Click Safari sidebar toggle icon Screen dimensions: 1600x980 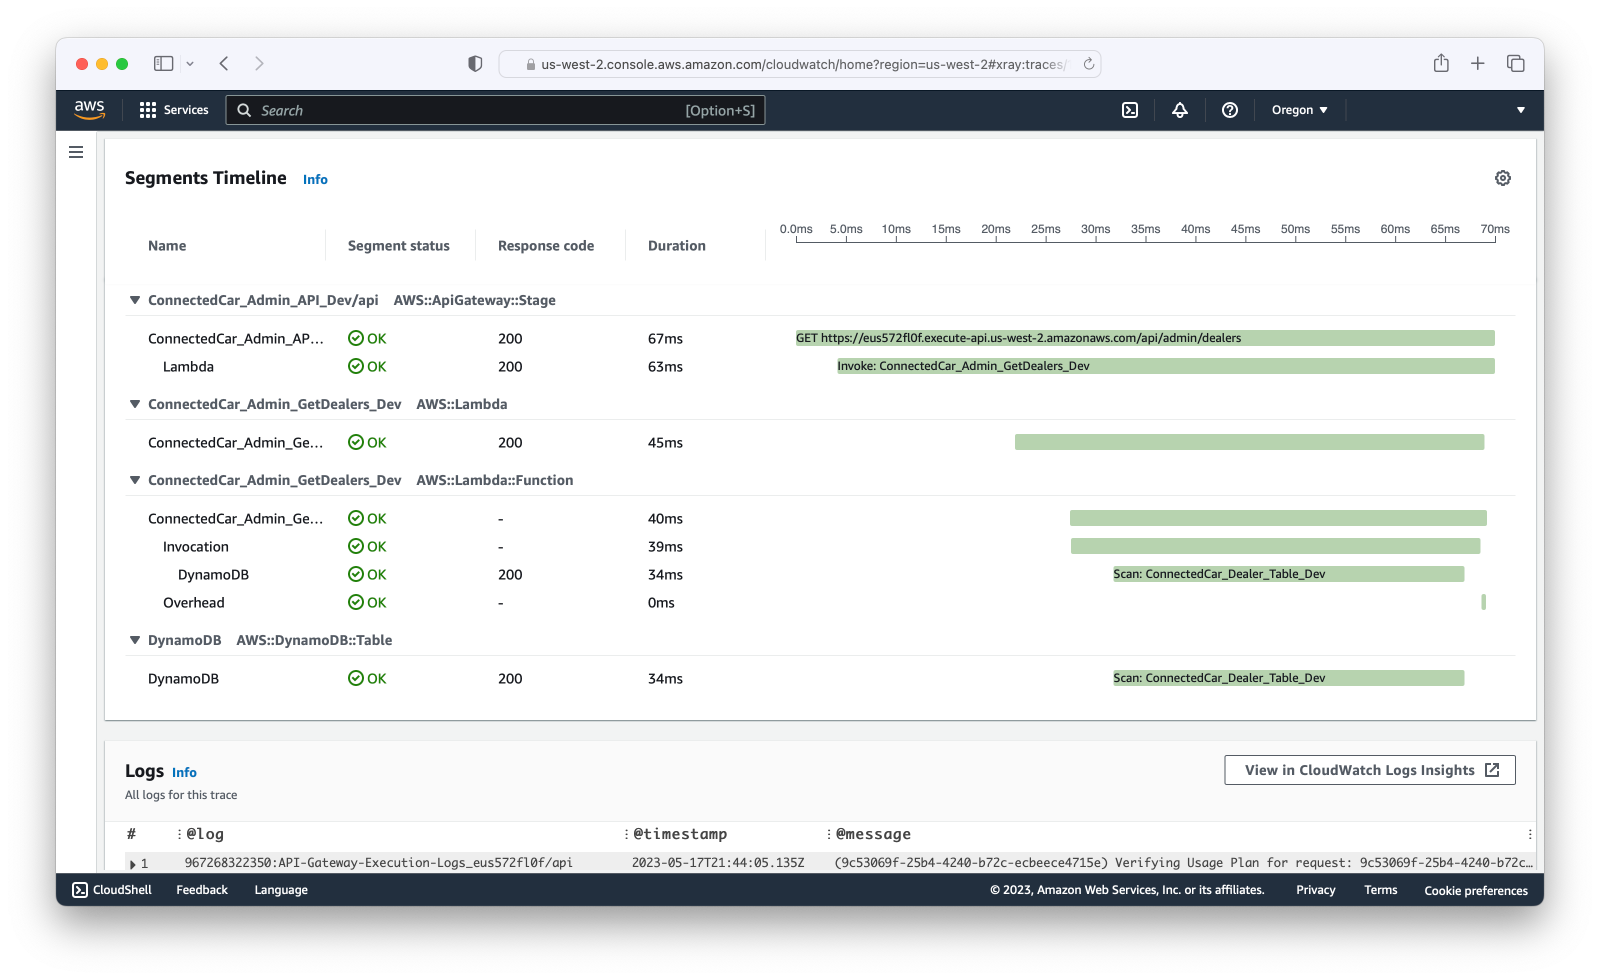(163, 64)
